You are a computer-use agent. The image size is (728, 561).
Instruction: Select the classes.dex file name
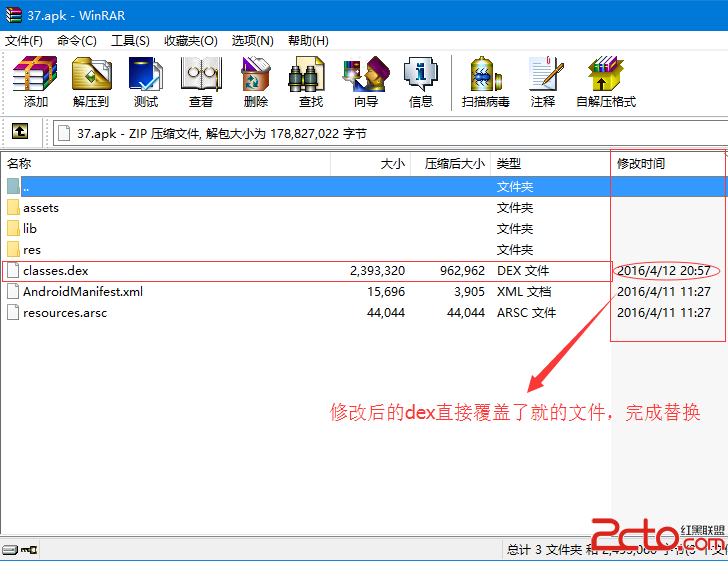click(56, 270)
